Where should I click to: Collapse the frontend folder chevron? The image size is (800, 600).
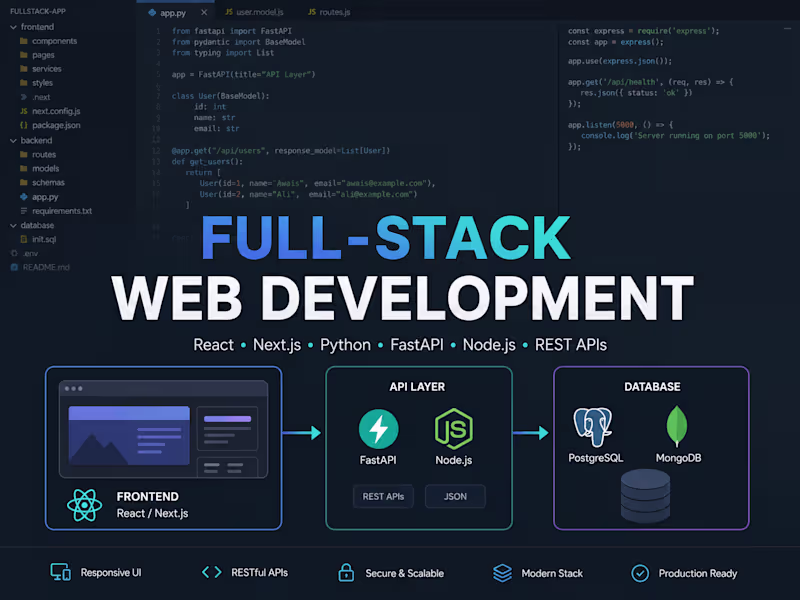tap(13, 27)
